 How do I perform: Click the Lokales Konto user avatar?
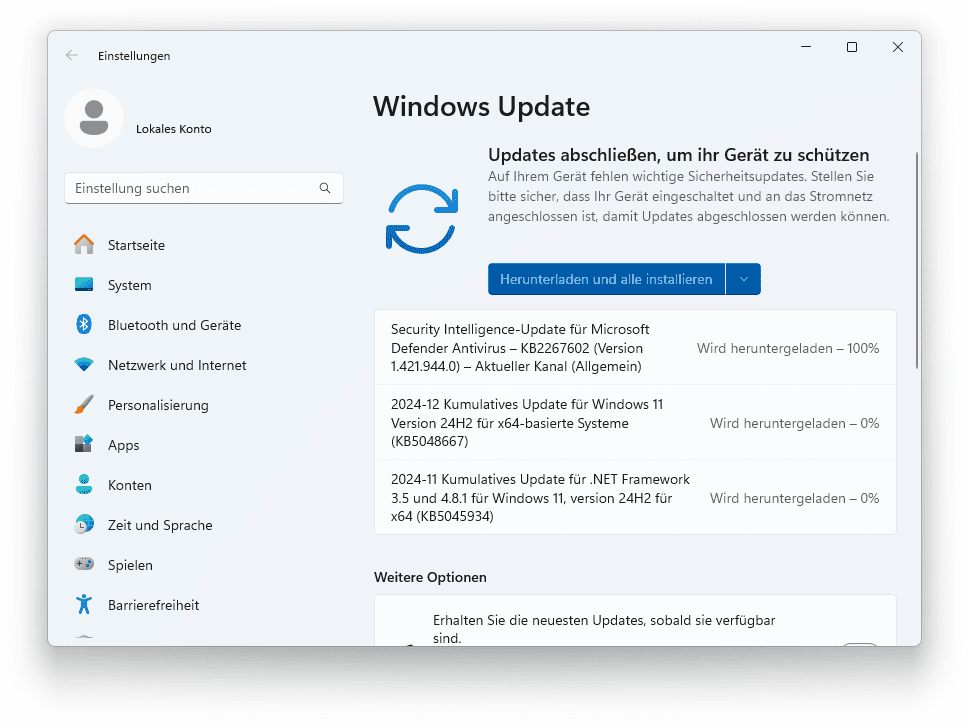click(x=94, y=118)
